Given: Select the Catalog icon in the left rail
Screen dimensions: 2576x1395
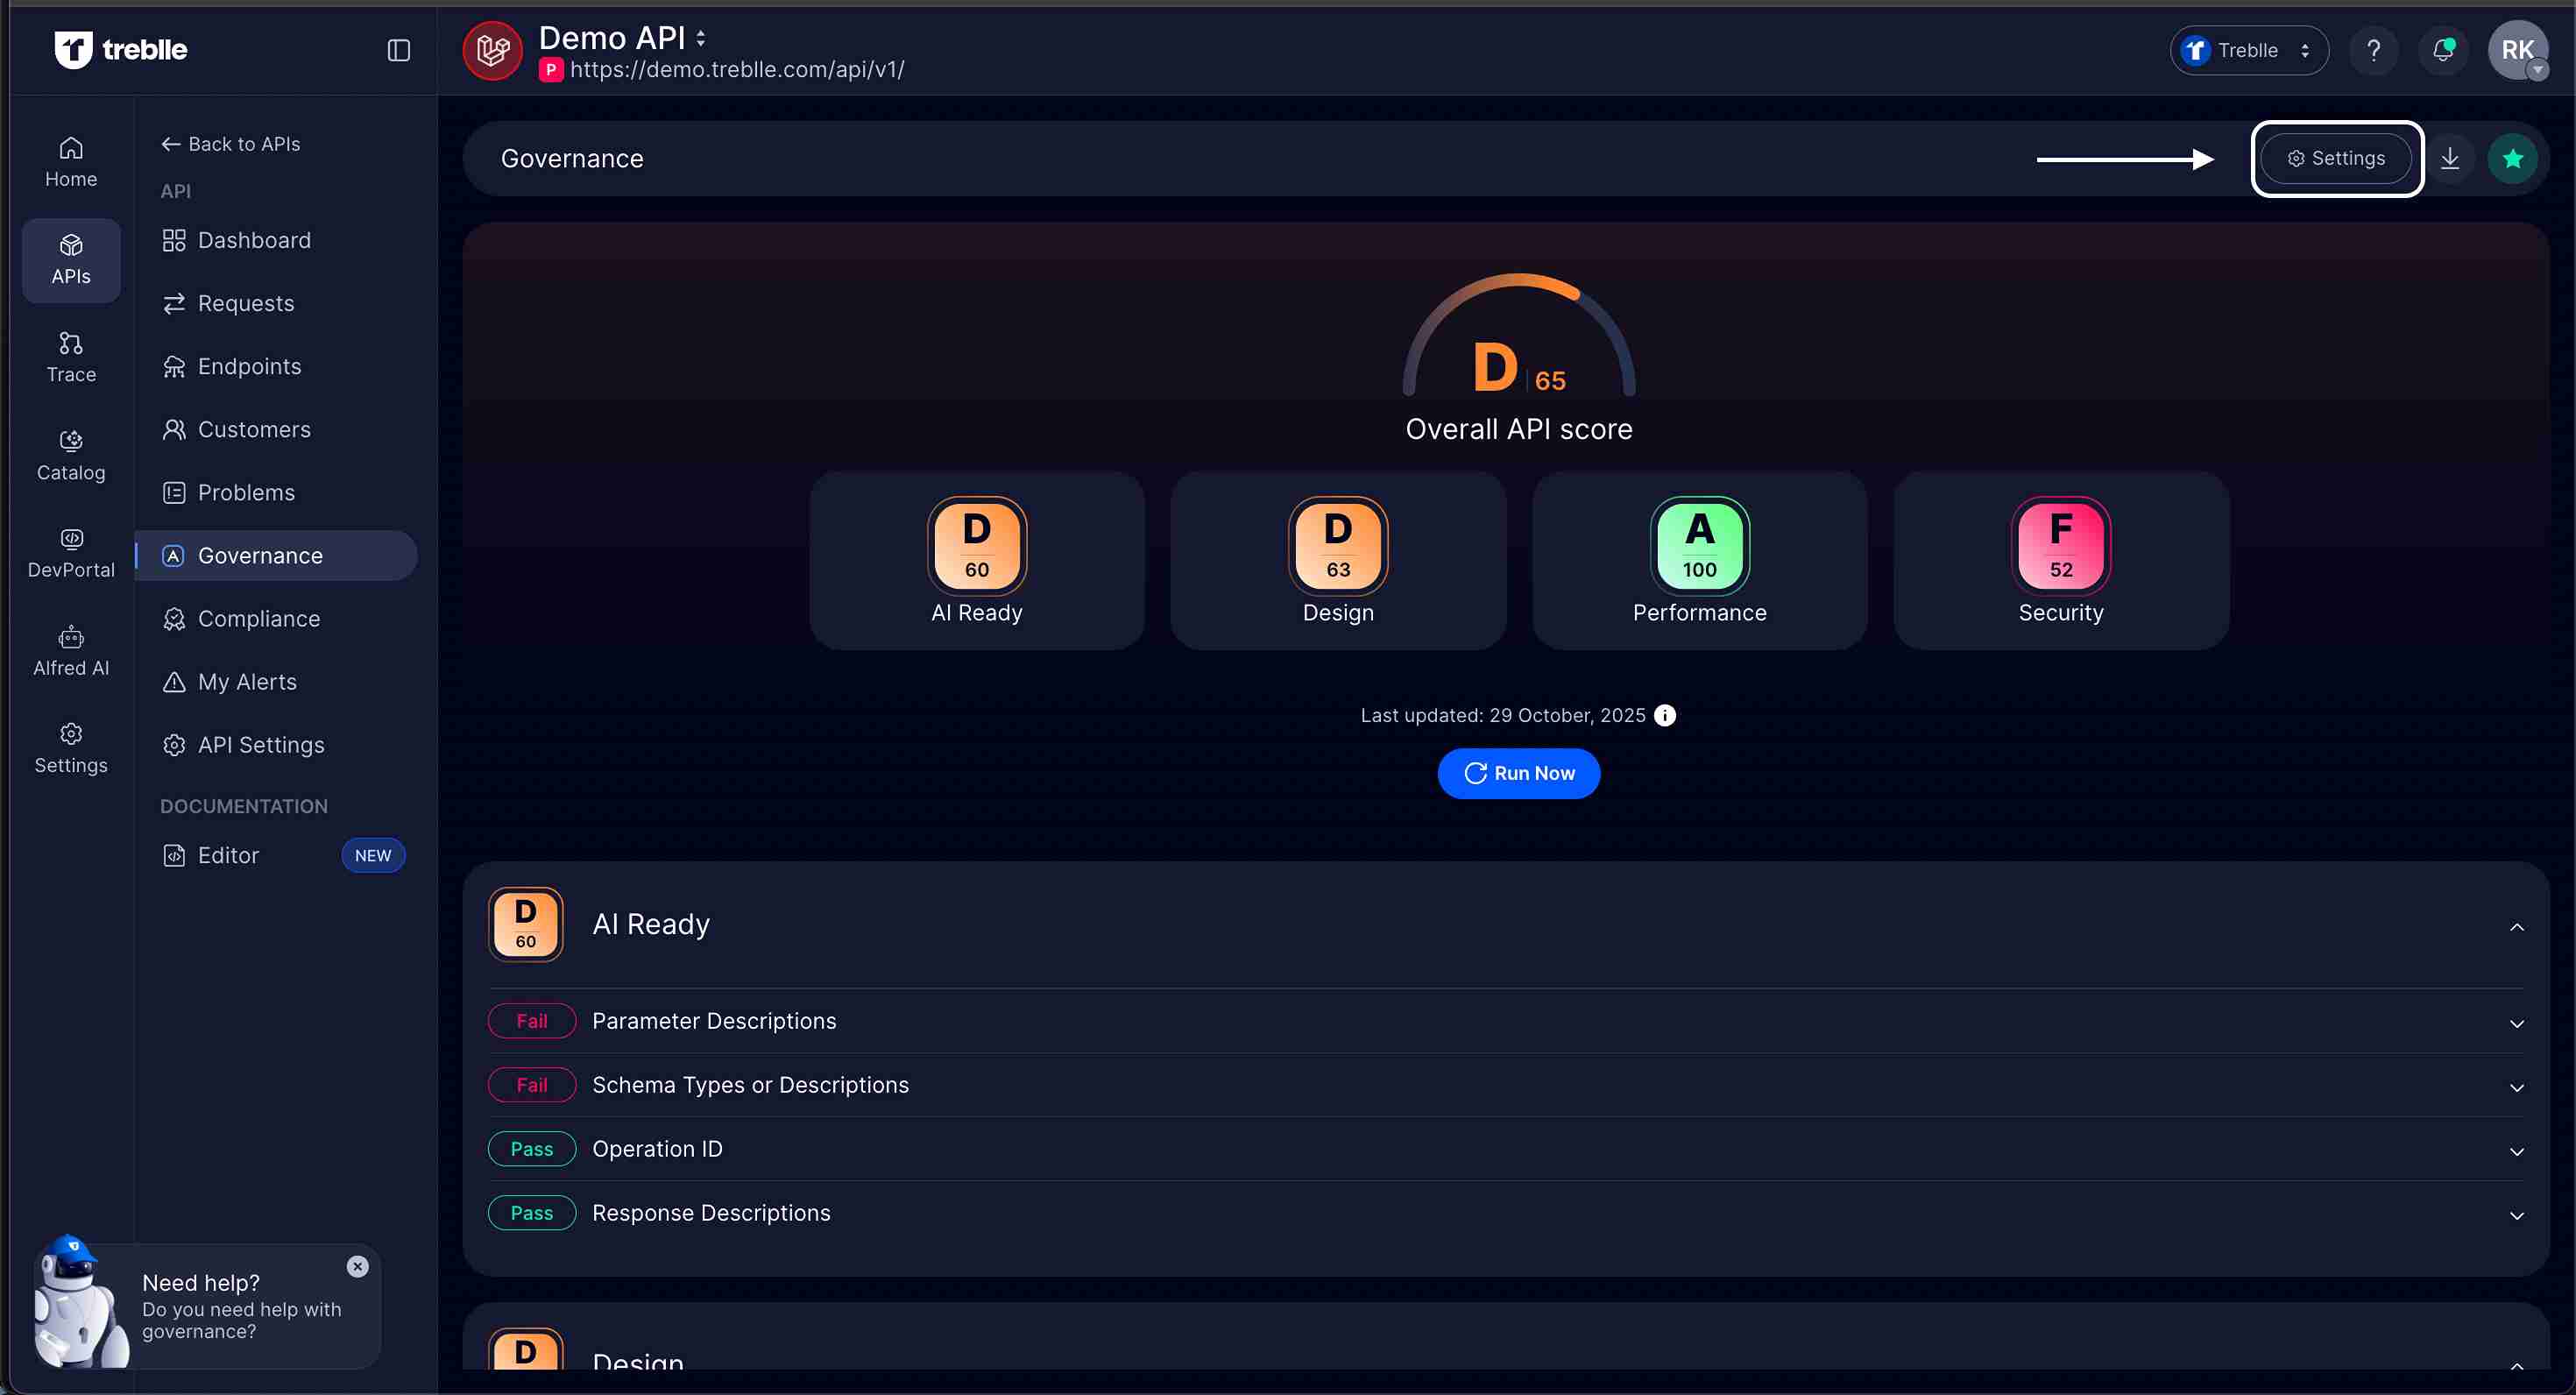Looking at the screenshot, I should tap(70, 455).
